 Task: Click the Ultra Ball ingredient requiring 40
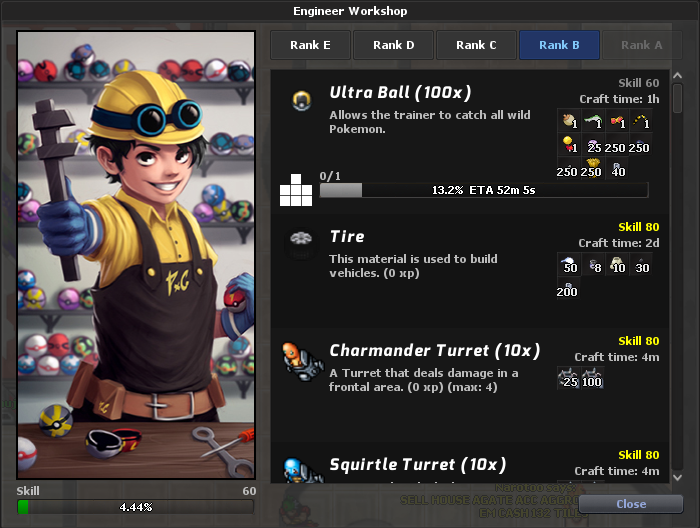pos(617,168)
